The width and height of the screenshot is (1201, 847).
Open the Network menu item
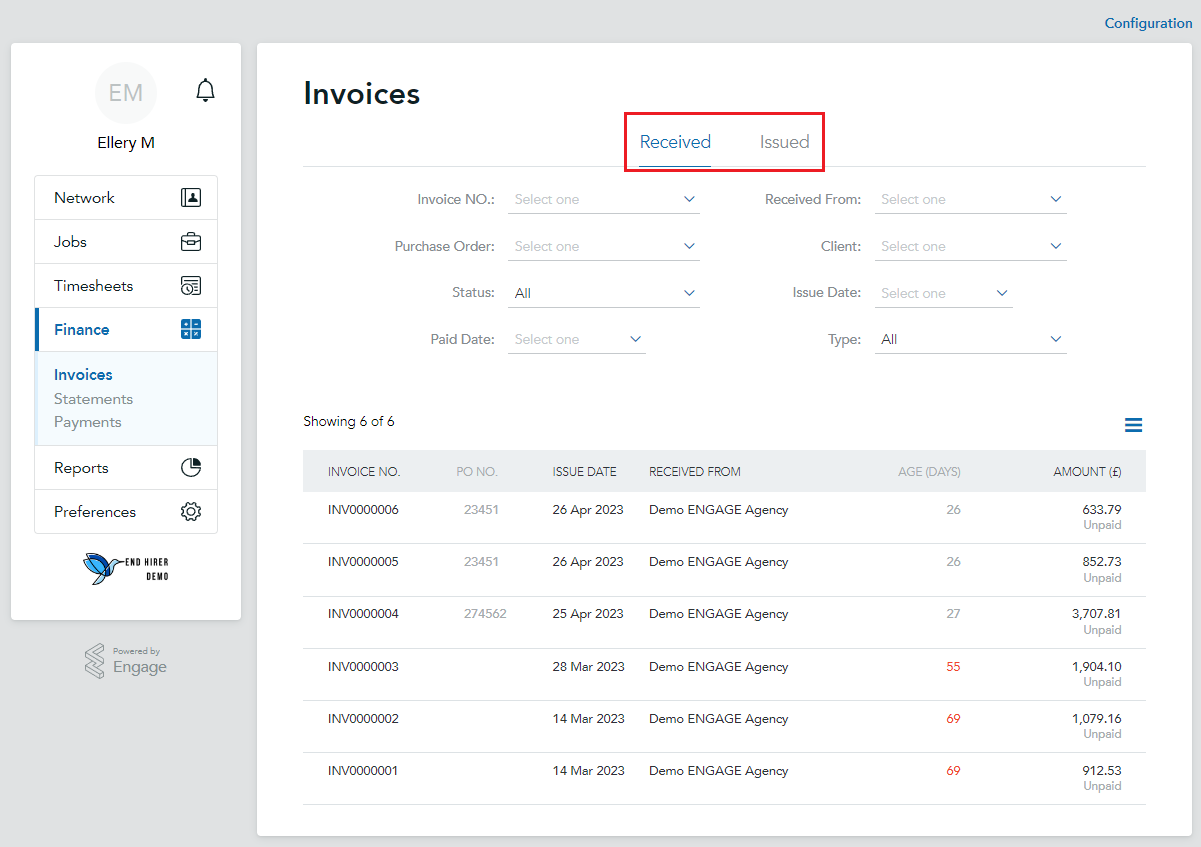[x=126, y=198]
